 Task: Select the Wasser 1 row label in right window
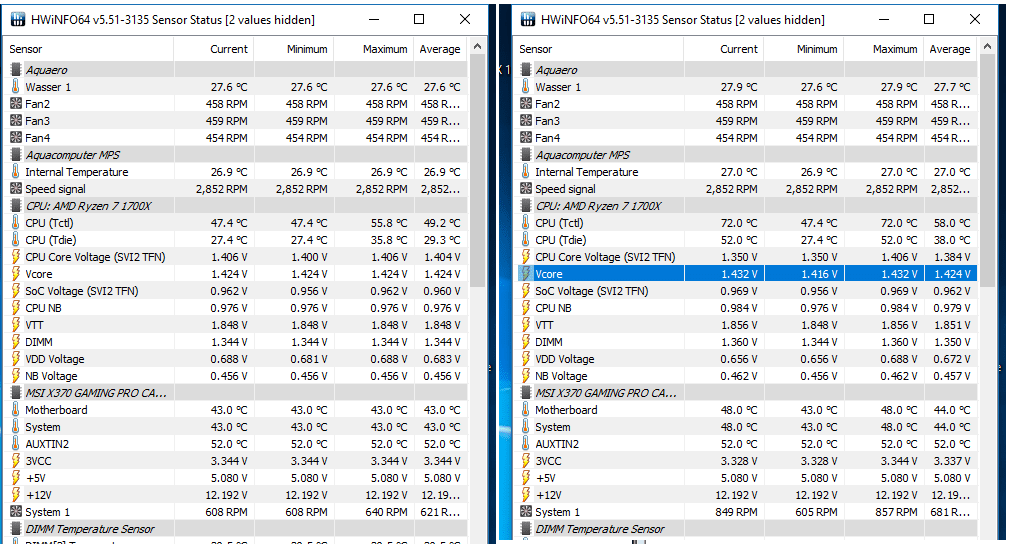pyautogui.click(x=558, y=87)
